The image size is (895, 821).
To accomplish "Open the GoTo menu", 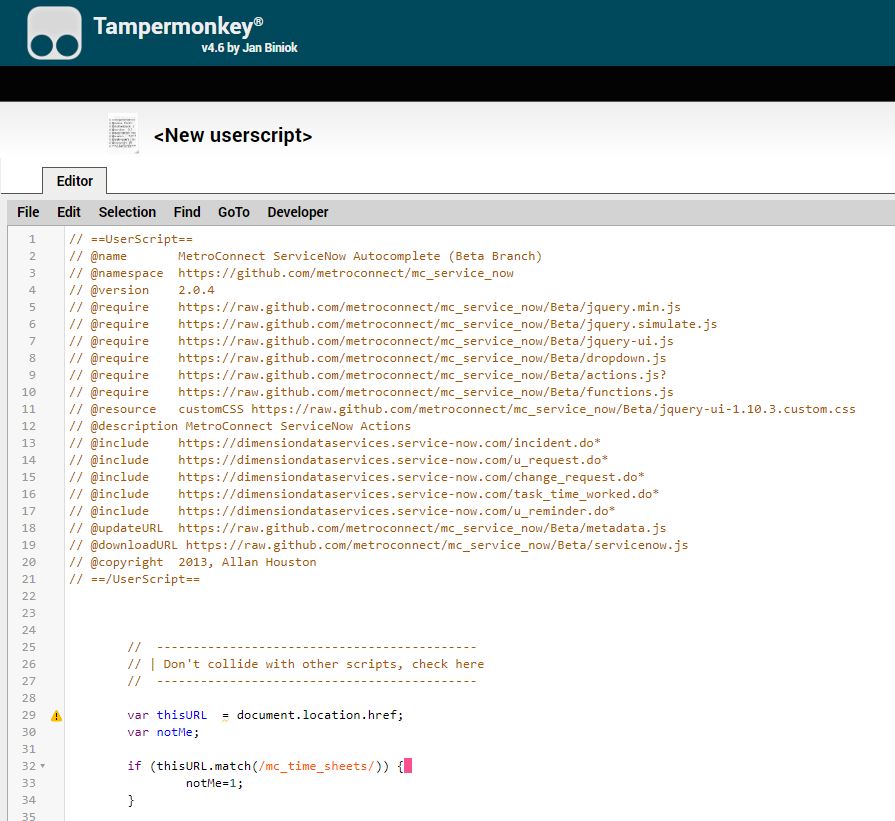I will click(x=233, y=212).
